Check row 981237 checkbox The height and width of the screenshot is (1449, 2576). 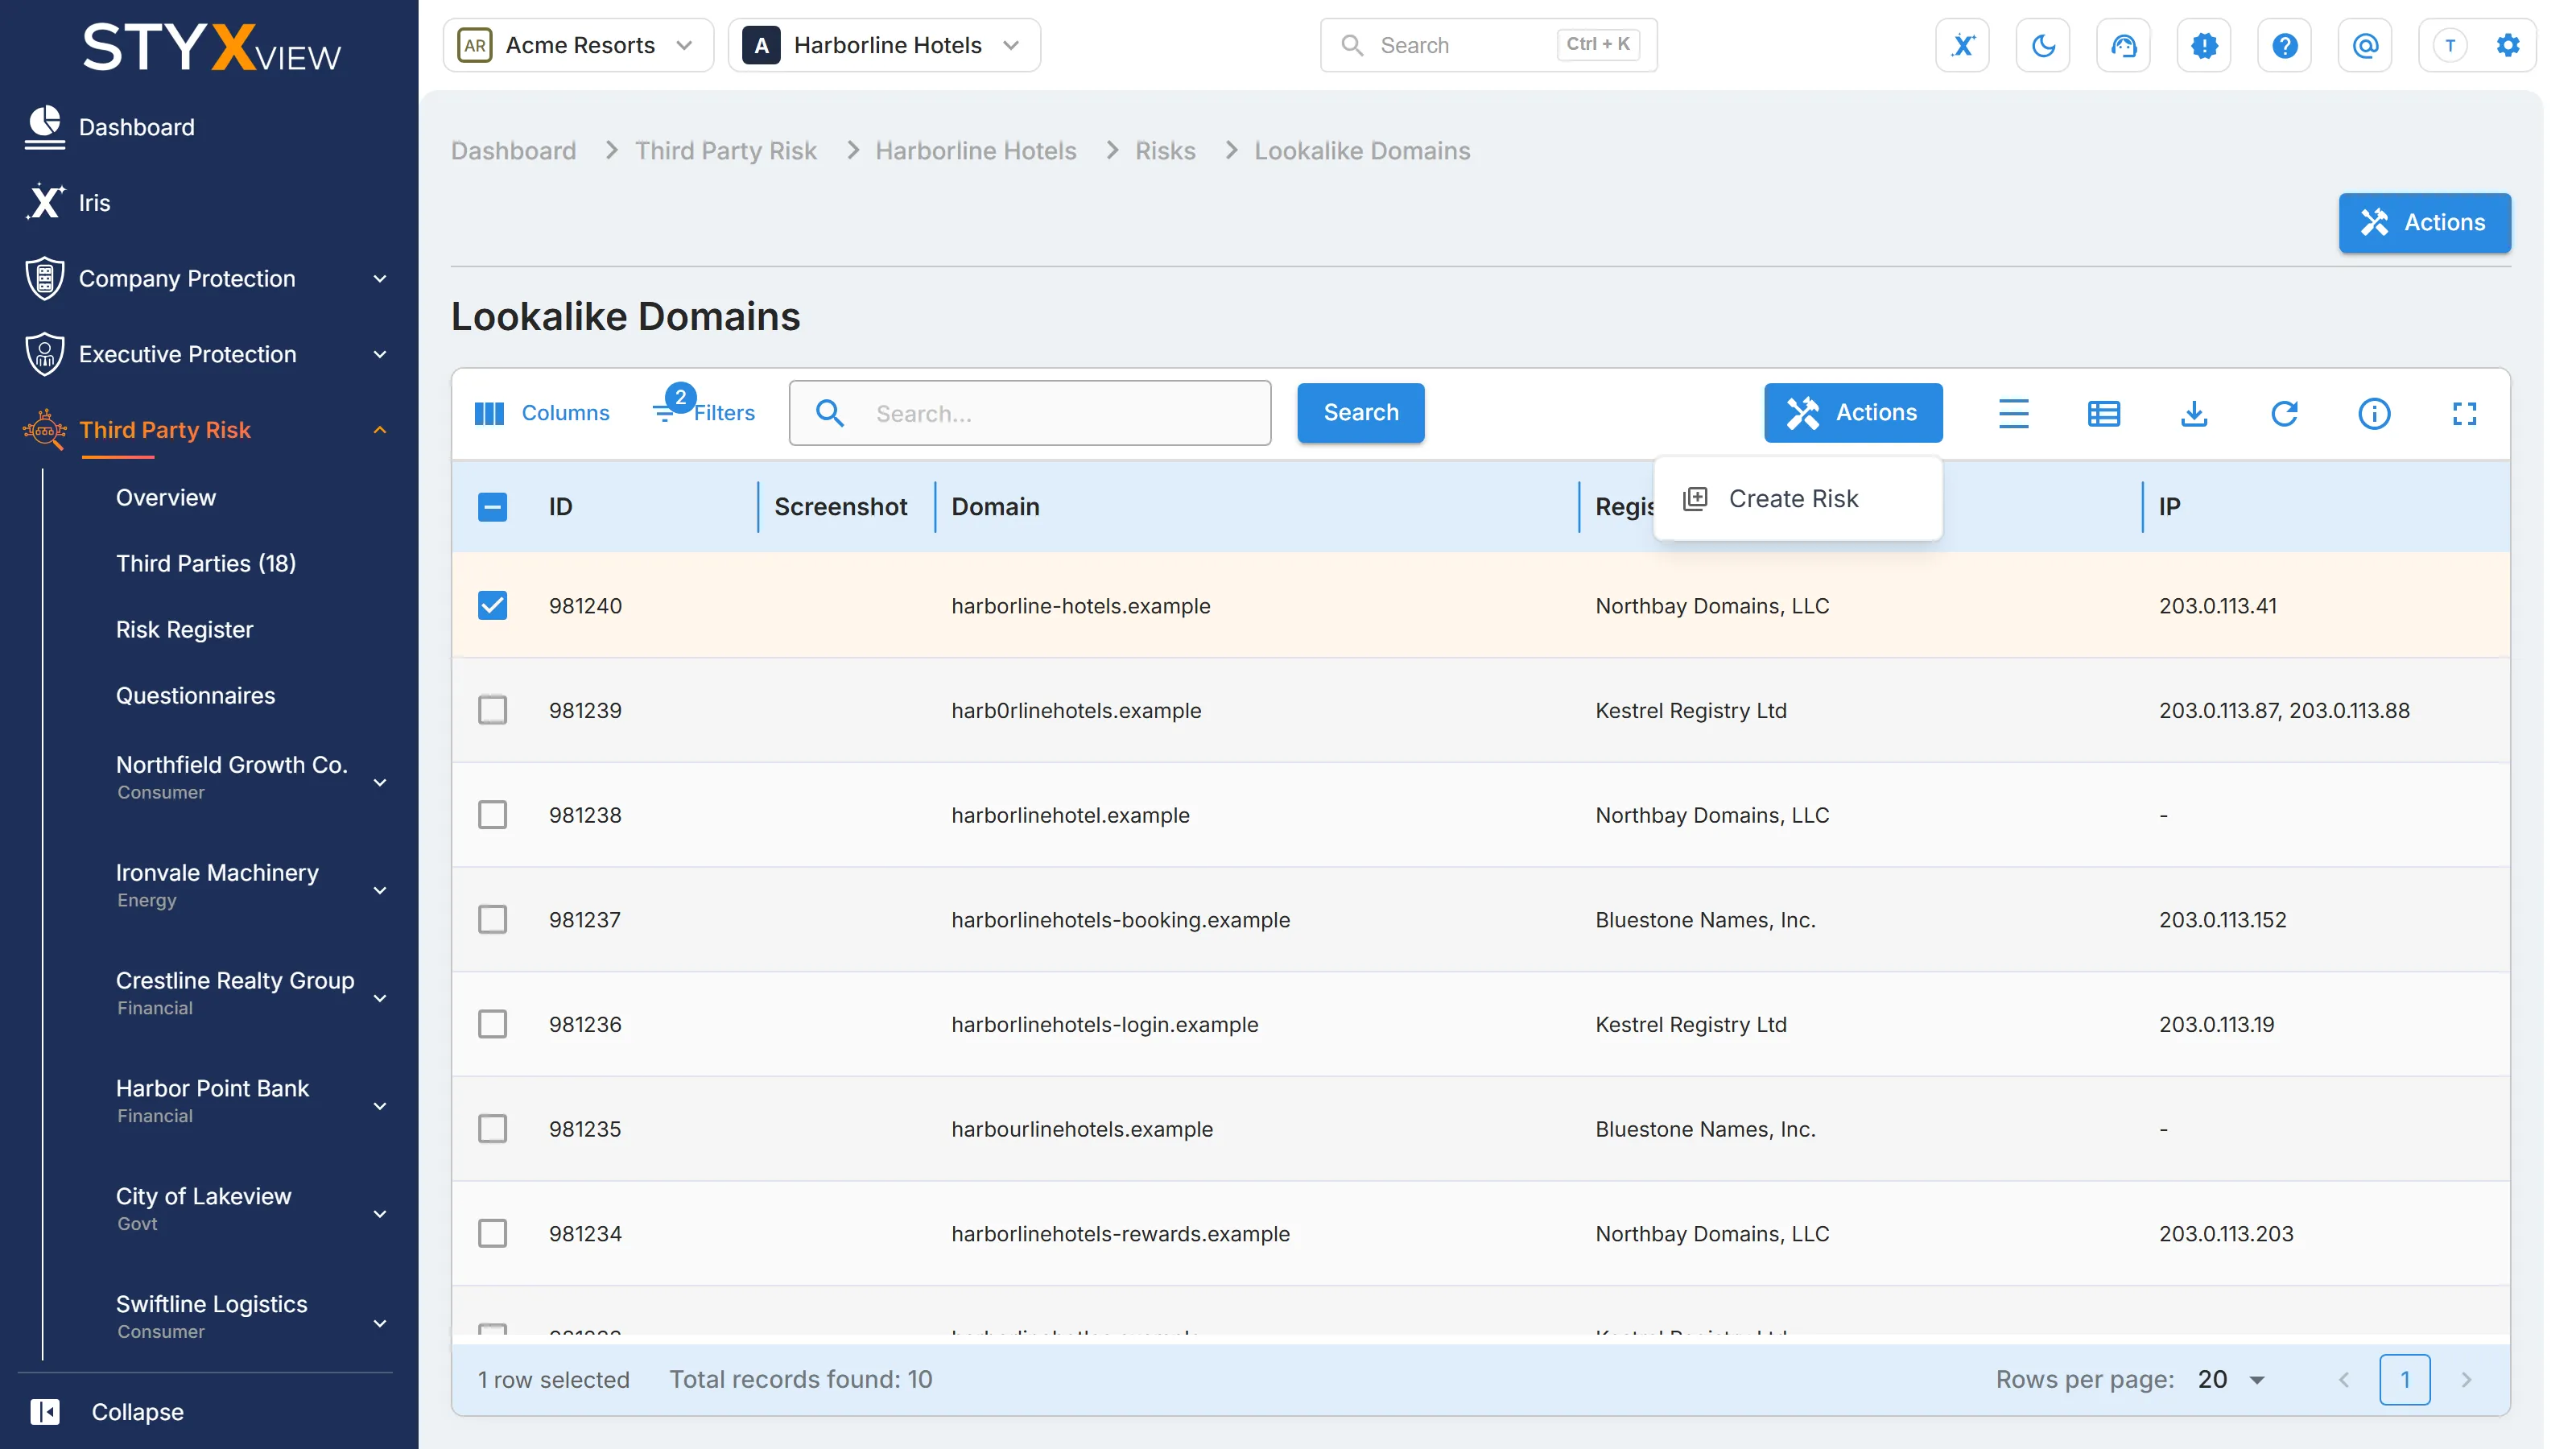492,919
